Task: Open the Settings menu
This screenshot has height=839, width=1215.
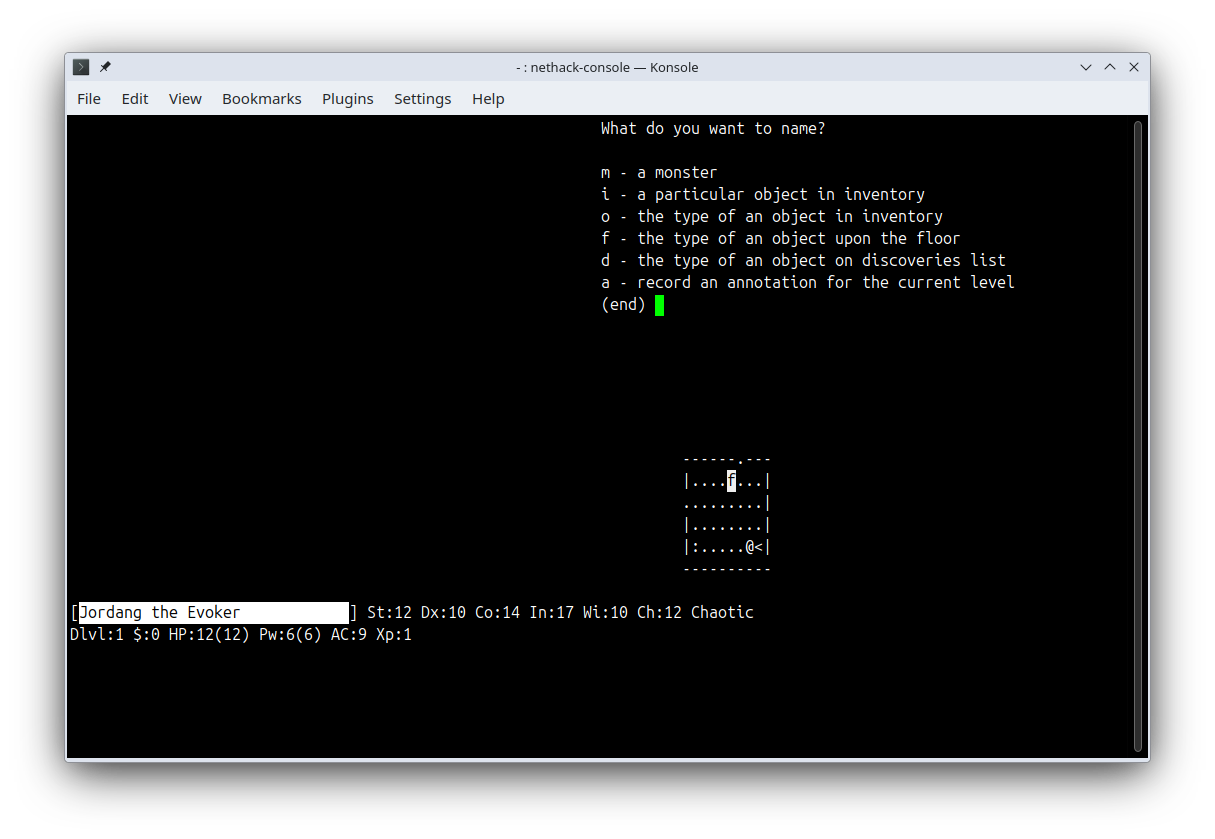Action: pos(422,98)
